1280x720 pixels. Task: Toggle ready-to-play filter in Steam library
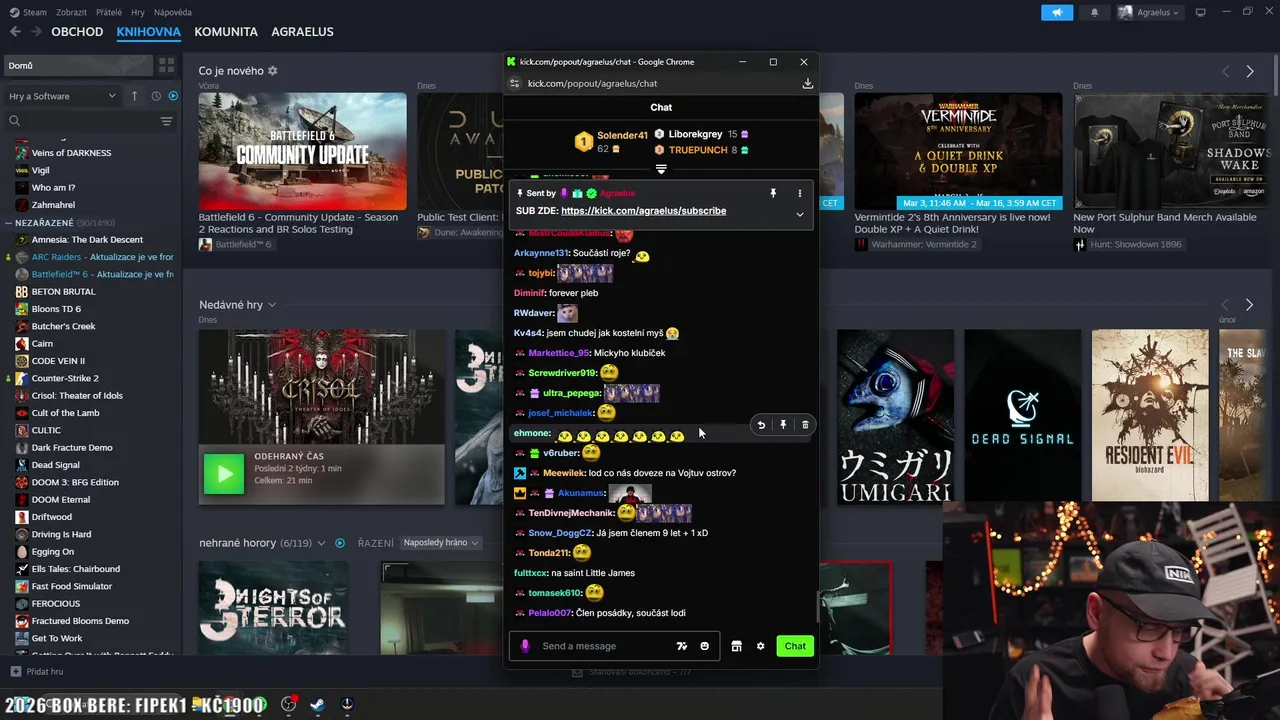point(173,96)
